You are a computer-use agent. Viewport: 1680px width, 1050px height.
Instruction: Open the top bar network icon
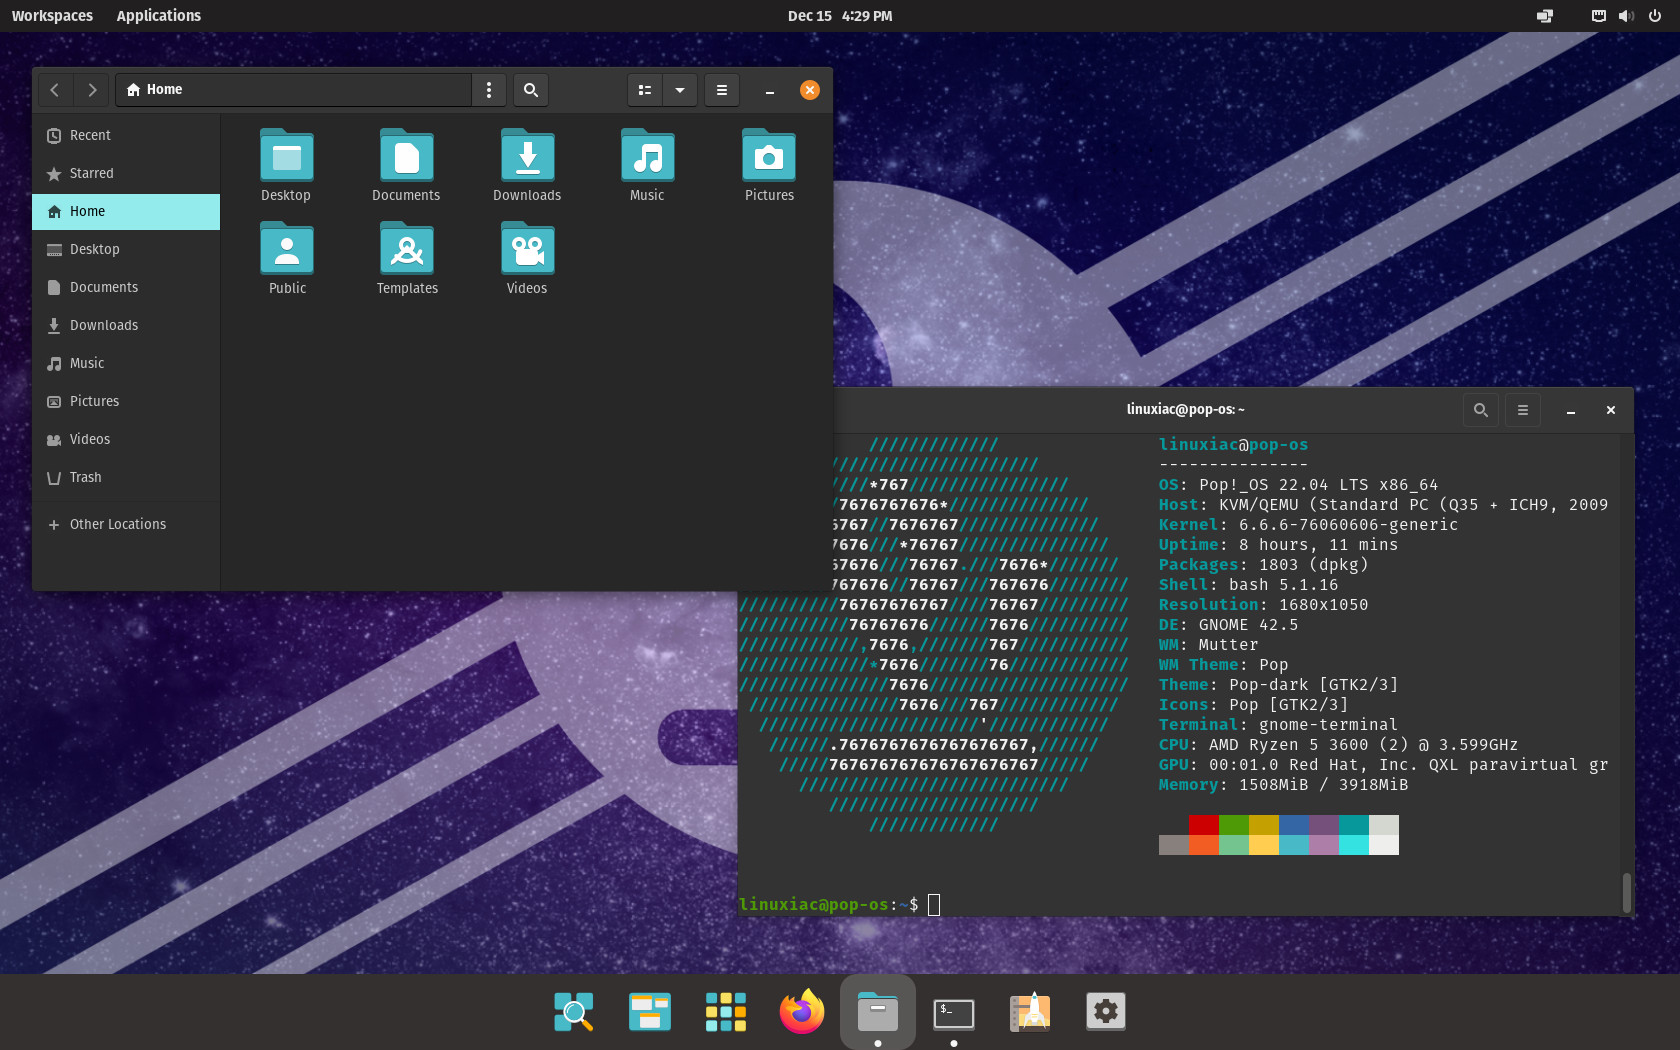tap(1598, 16)
